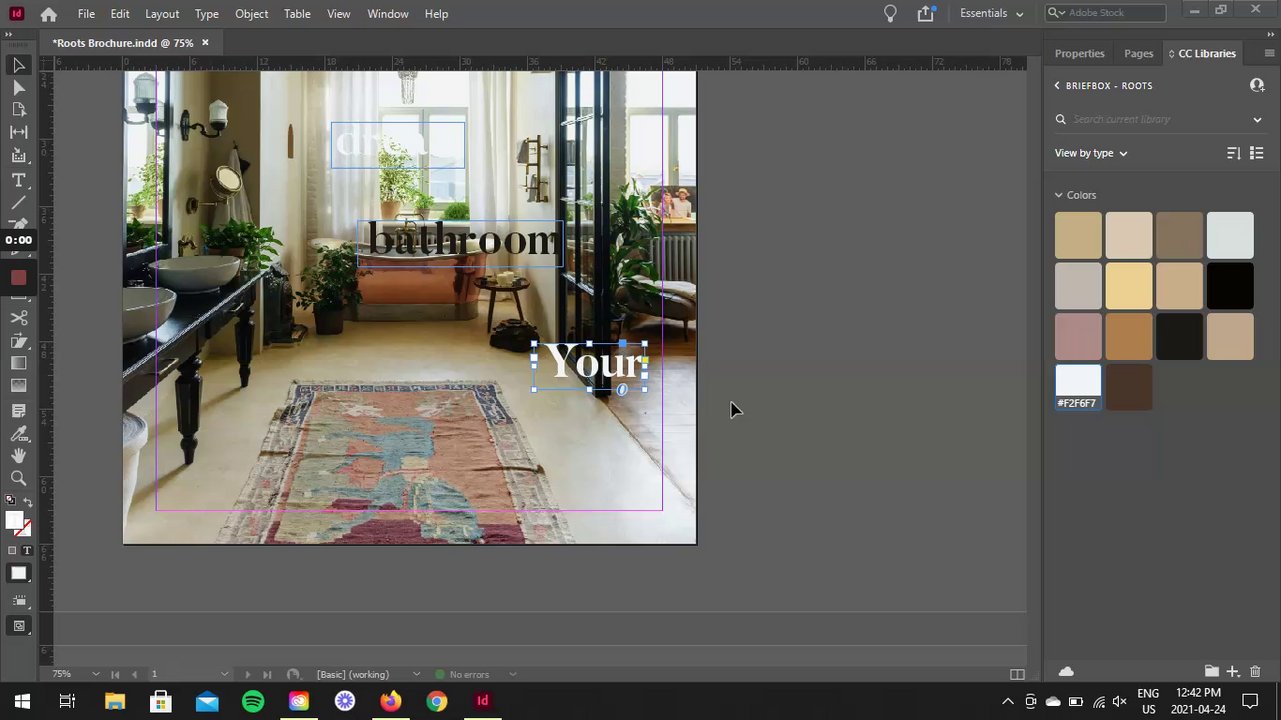Collapse the Colors section
This screenshot has width=1281, height=720.
1059,195
